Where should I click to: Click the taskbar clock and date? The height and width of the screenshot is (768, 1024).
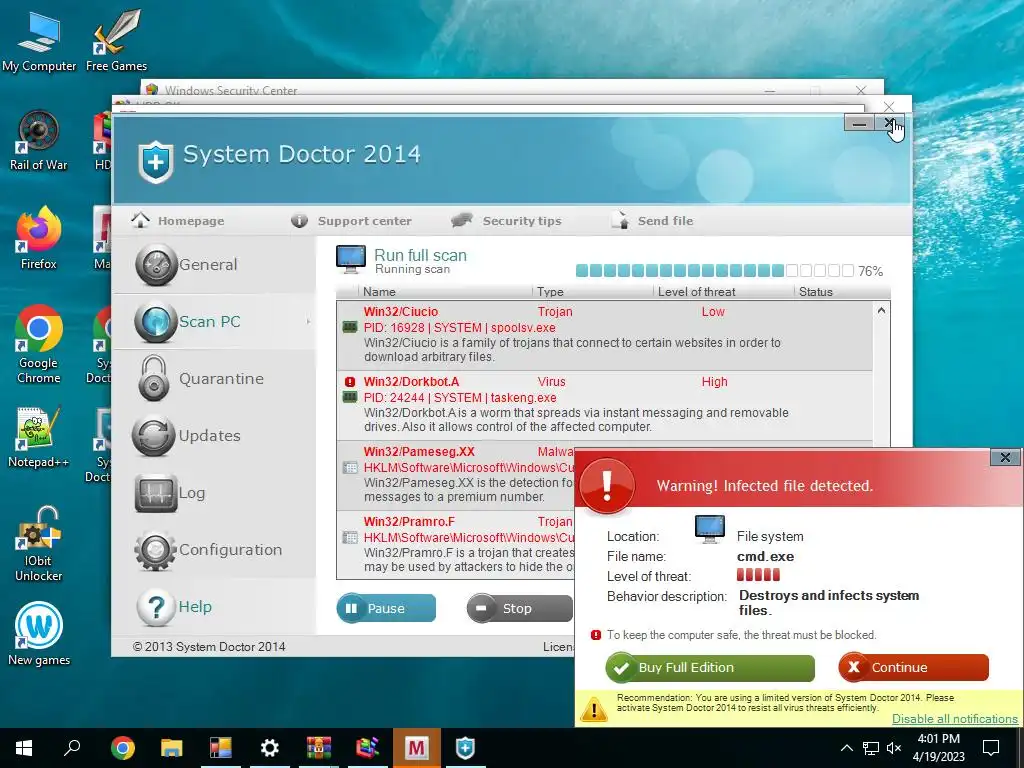[x=938, y=748]
